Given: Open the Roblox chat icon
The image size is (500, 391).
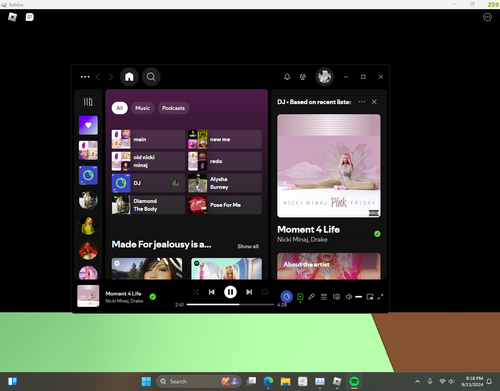Looking at the screenshot, I should 30,17.
